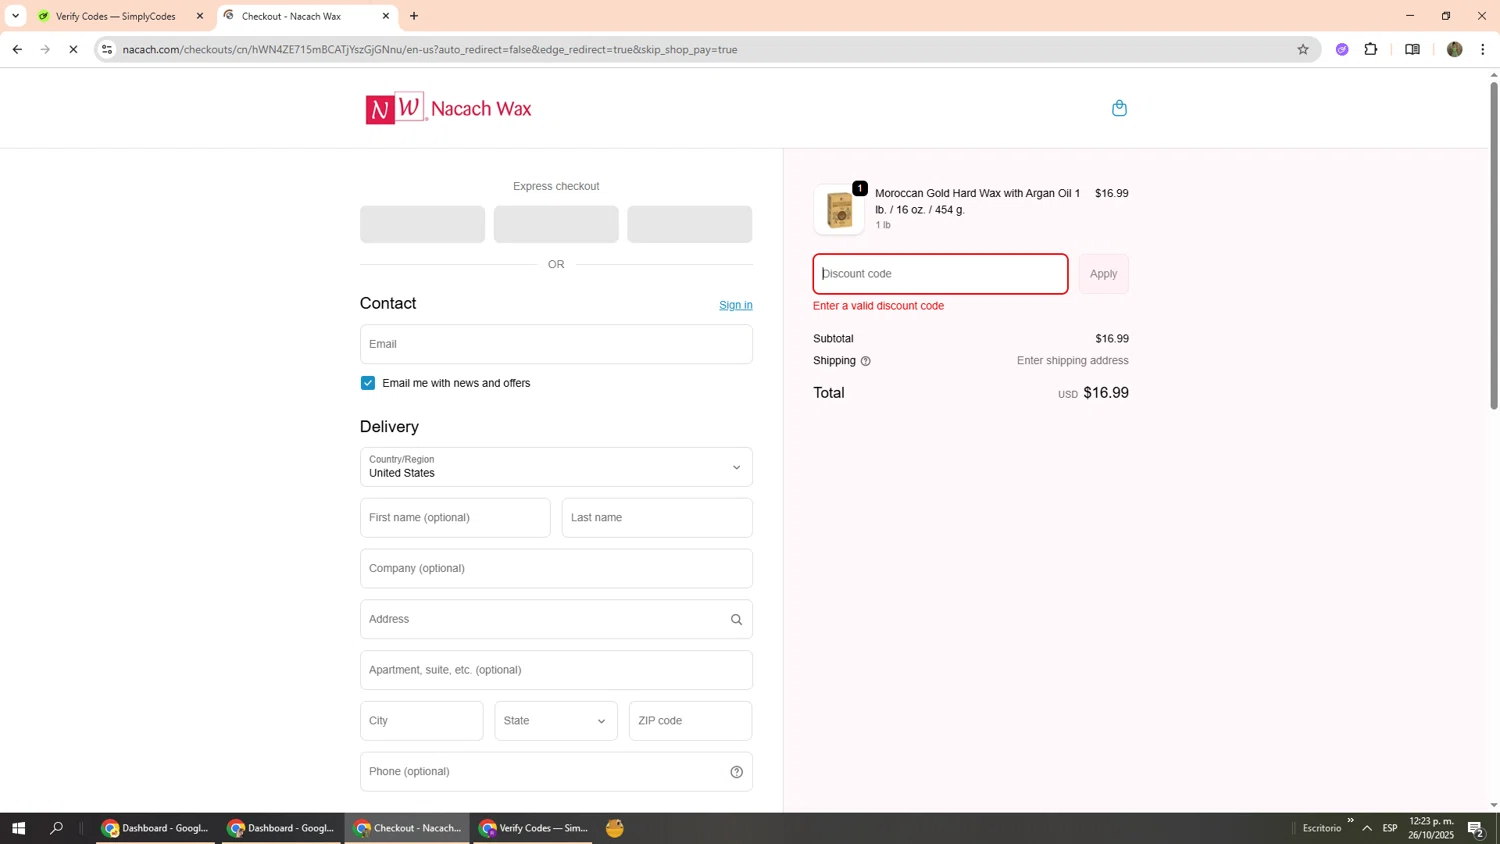Focus the Apartment, suite, etc. field
The width and height of the screenshot is (1500, 844).
click(x=556, y=670)
